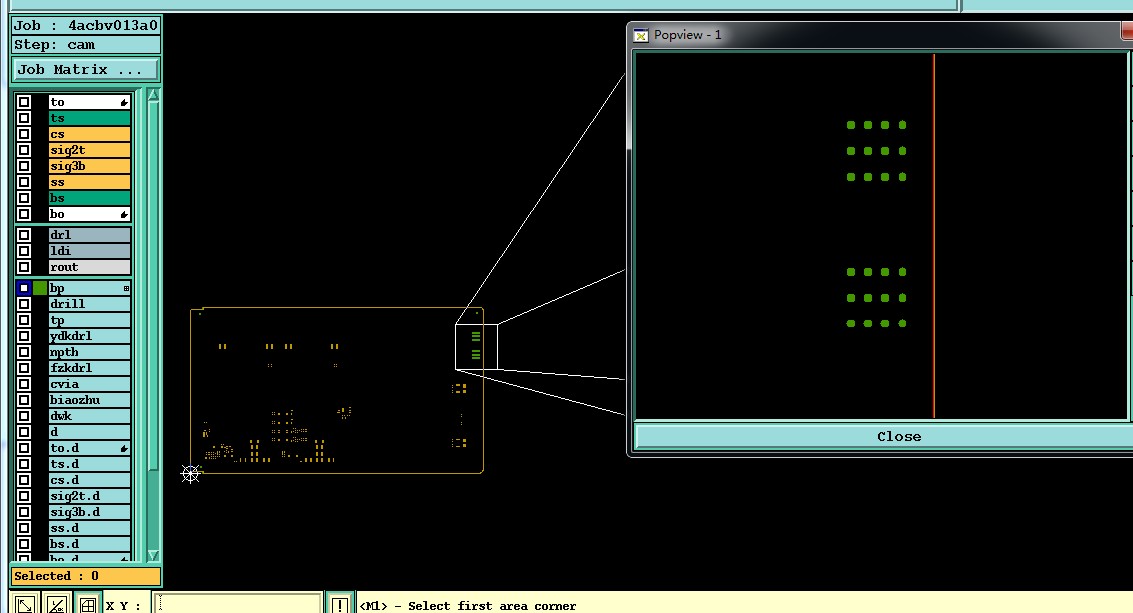
Task: Select the 'dwk' layer name
Action: tap(90, 416)
